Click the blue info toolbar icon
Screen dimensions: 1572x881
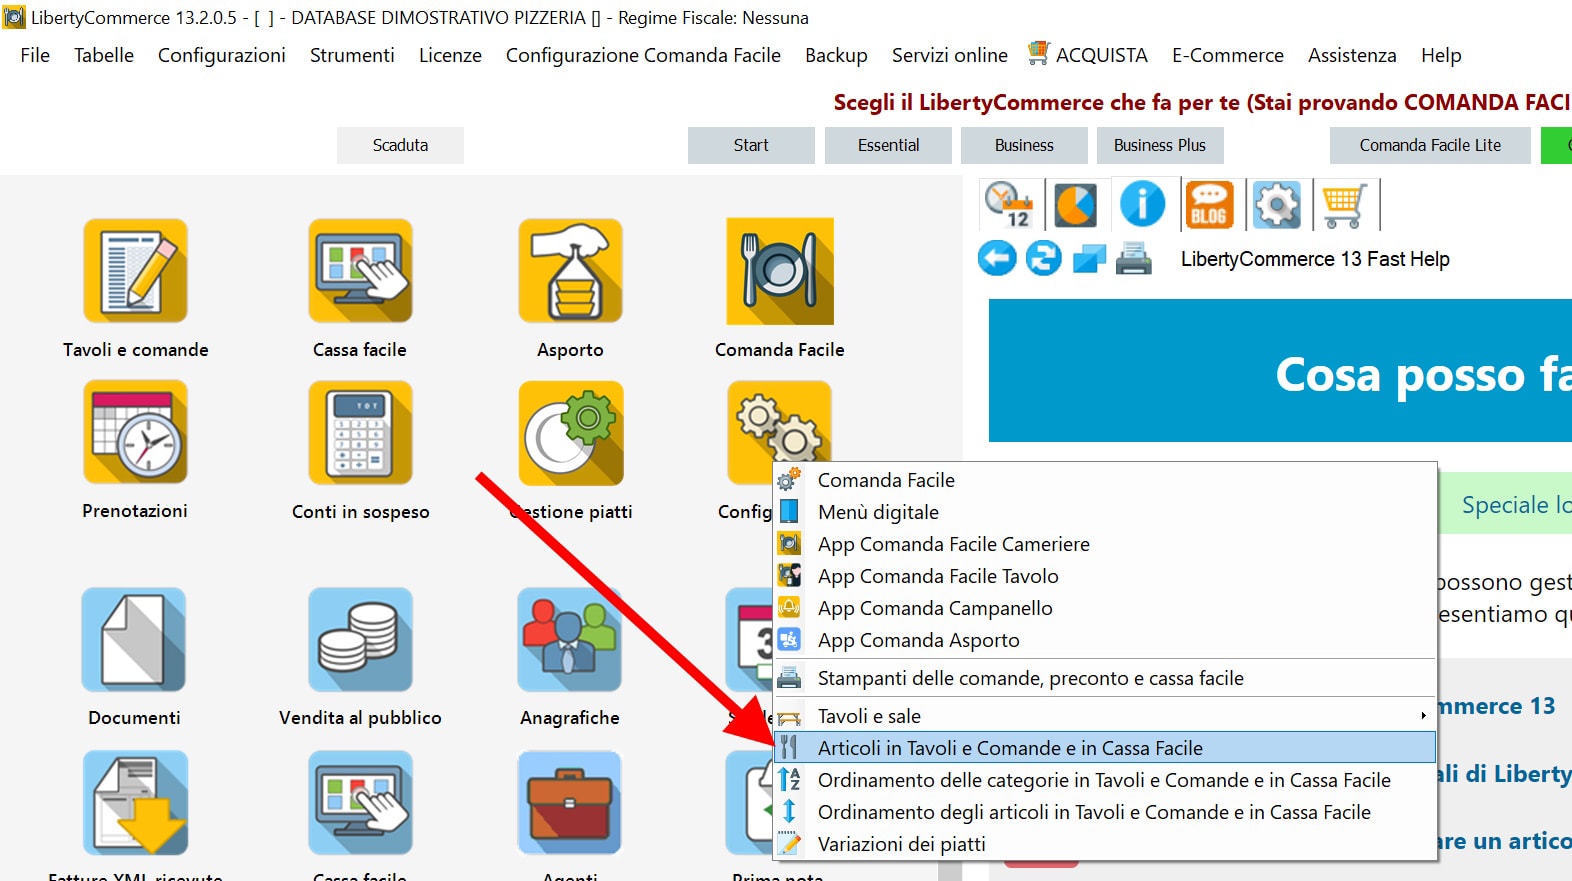point(1142,205)
